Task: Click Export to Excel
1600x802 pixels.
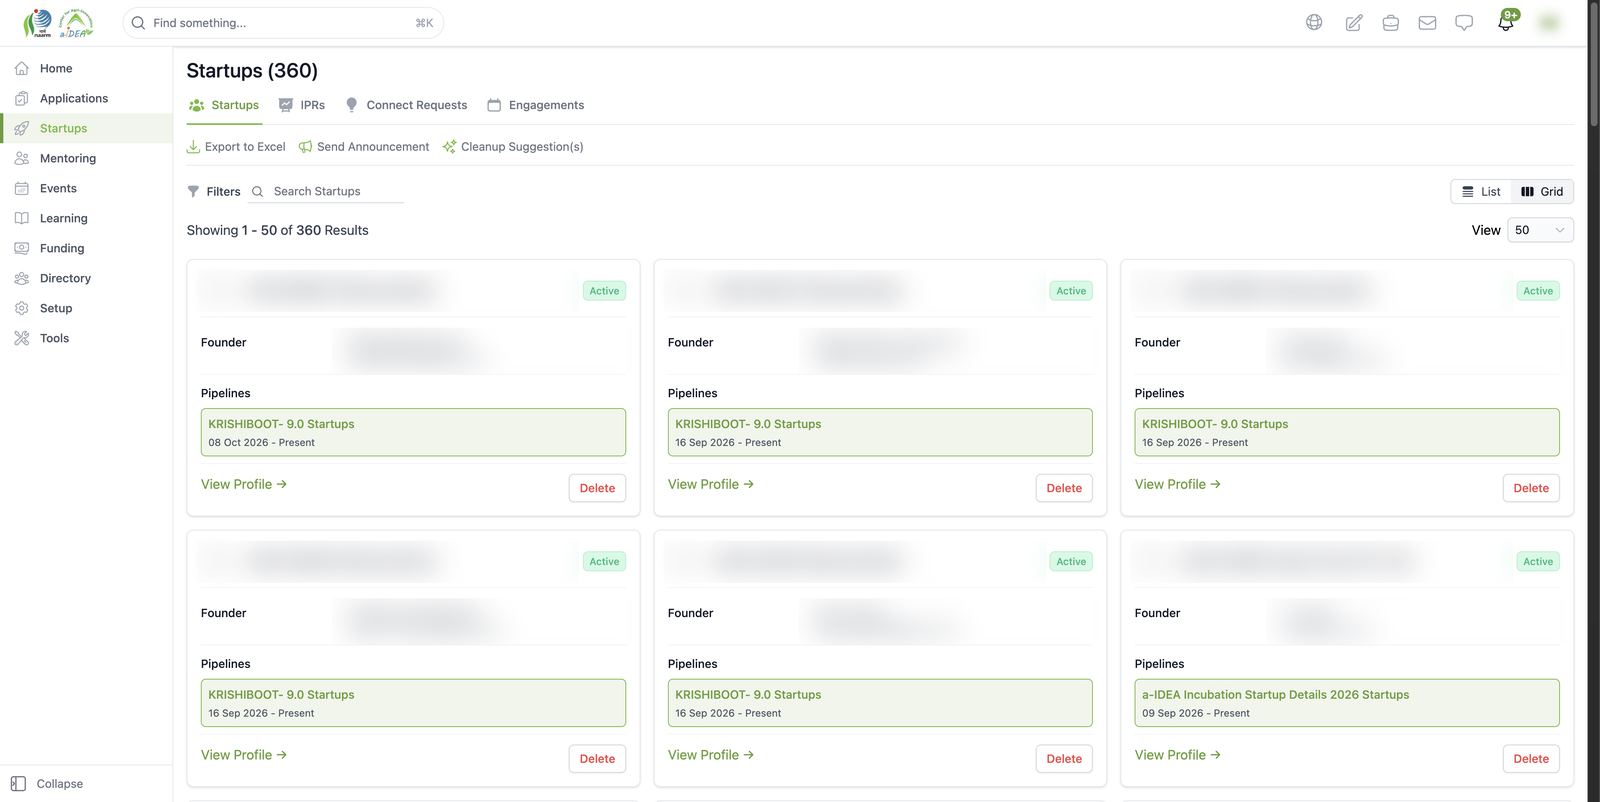Action: click(x=236, y=147)
